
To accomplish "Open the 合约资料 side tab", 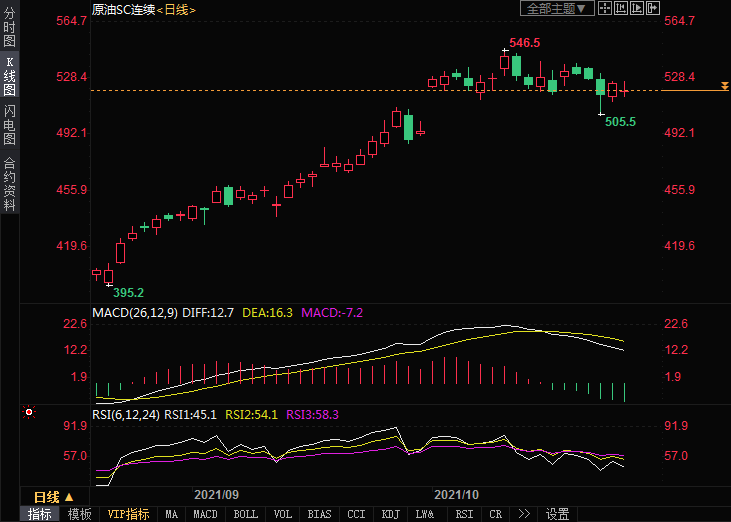I will pyautogui.click(x=10, y=183).
